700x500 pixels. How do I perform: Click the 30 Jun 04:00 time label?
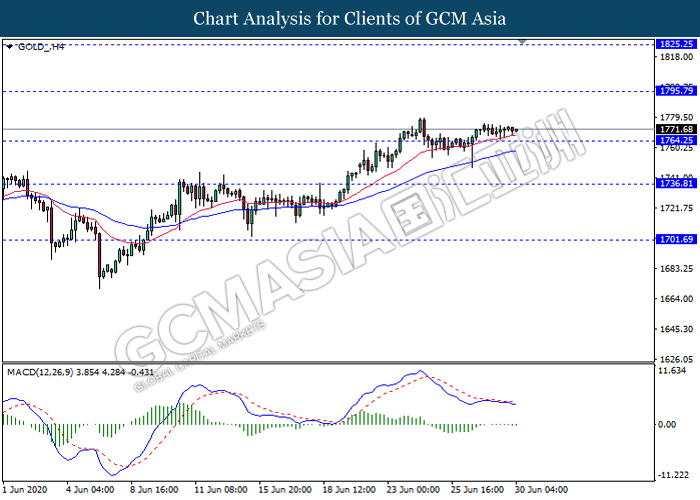pyautogui.click(x=542, y=490)
